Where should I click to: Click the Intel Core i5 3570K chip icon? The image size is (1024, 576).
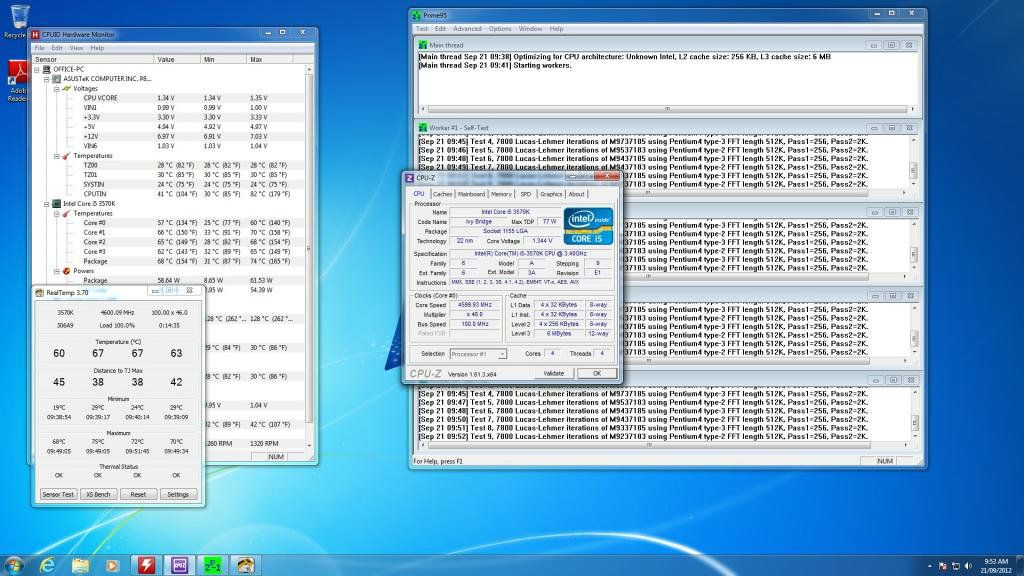coord(57,204)
